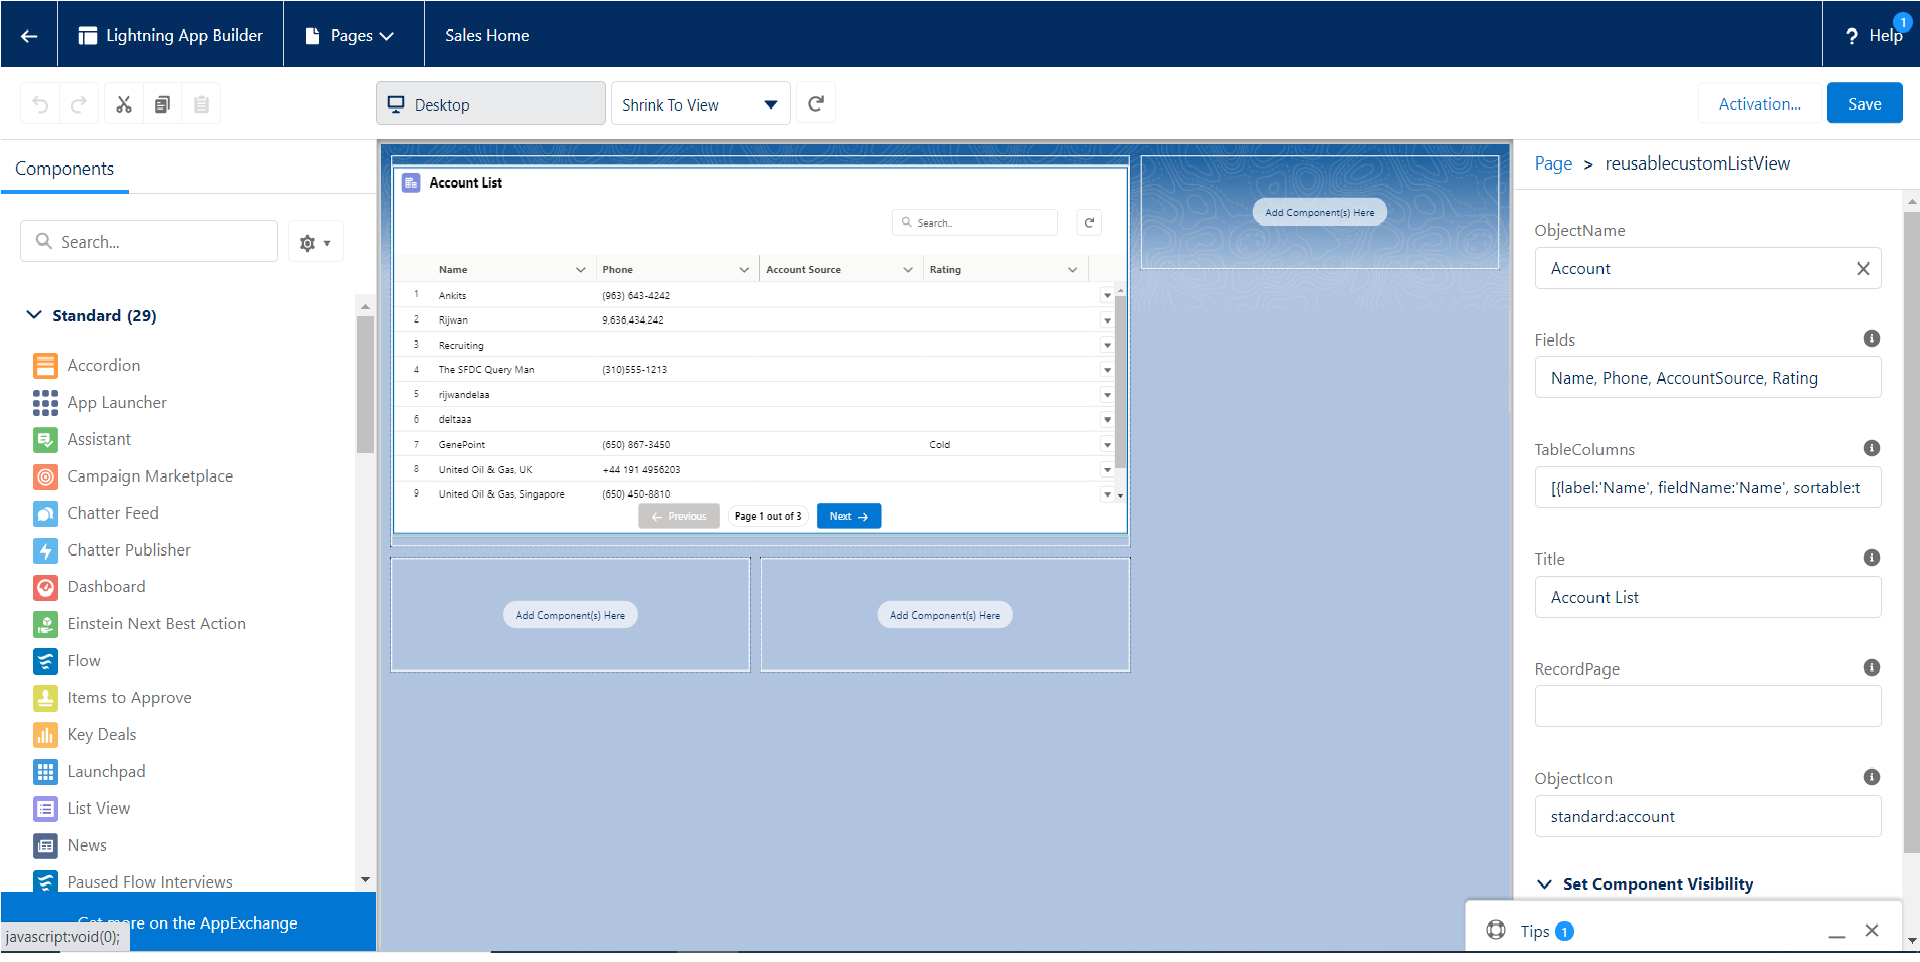The image size is (1920, 962).
Task: Open the Help menu
Action: 1874,36
